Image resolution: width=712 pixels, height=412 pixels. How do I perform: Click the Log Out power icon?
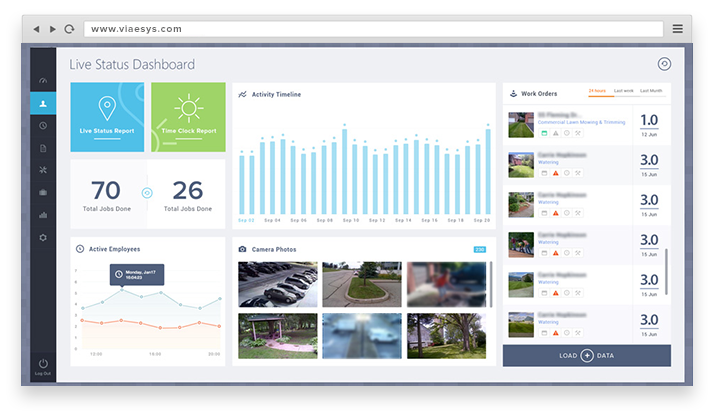pos(43,364)
